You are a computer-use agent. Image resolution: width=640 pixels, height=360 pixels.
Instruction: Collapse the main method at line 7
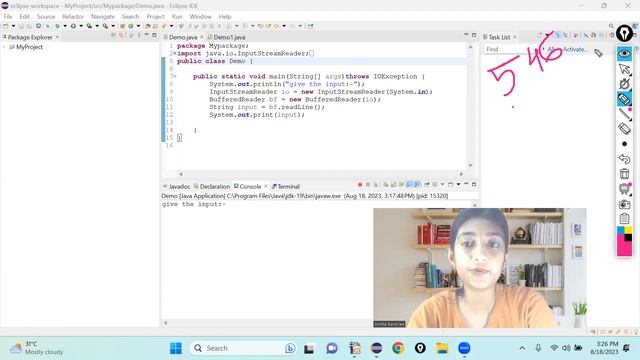[175, 76]
